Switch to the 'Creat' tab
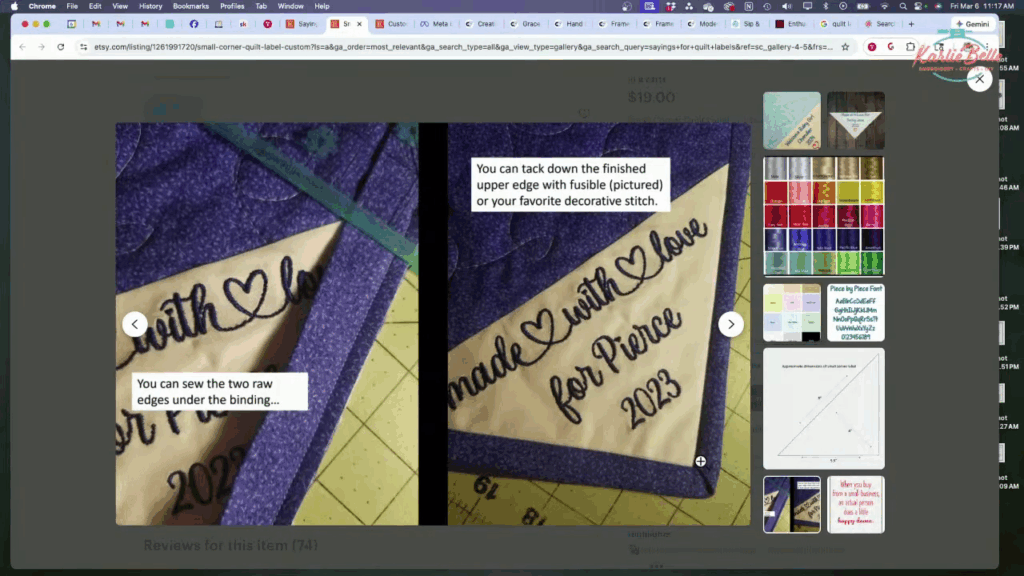This screenshot has height=576, width=1024. (x=481, y=24)
